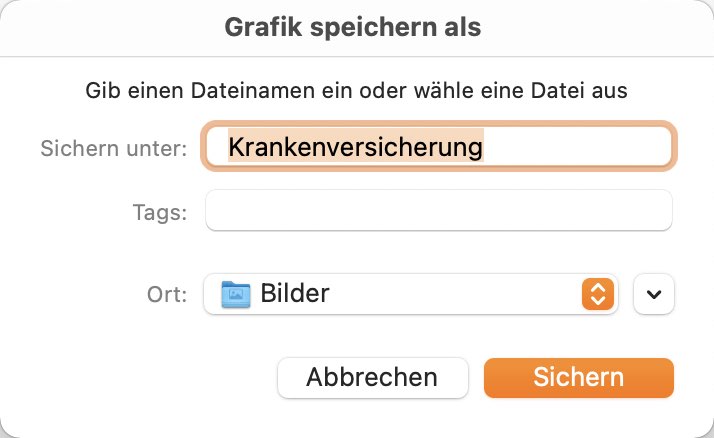Click empty space after Krankenversicherung in field
The image size is (714, 438).
[574, 146]
